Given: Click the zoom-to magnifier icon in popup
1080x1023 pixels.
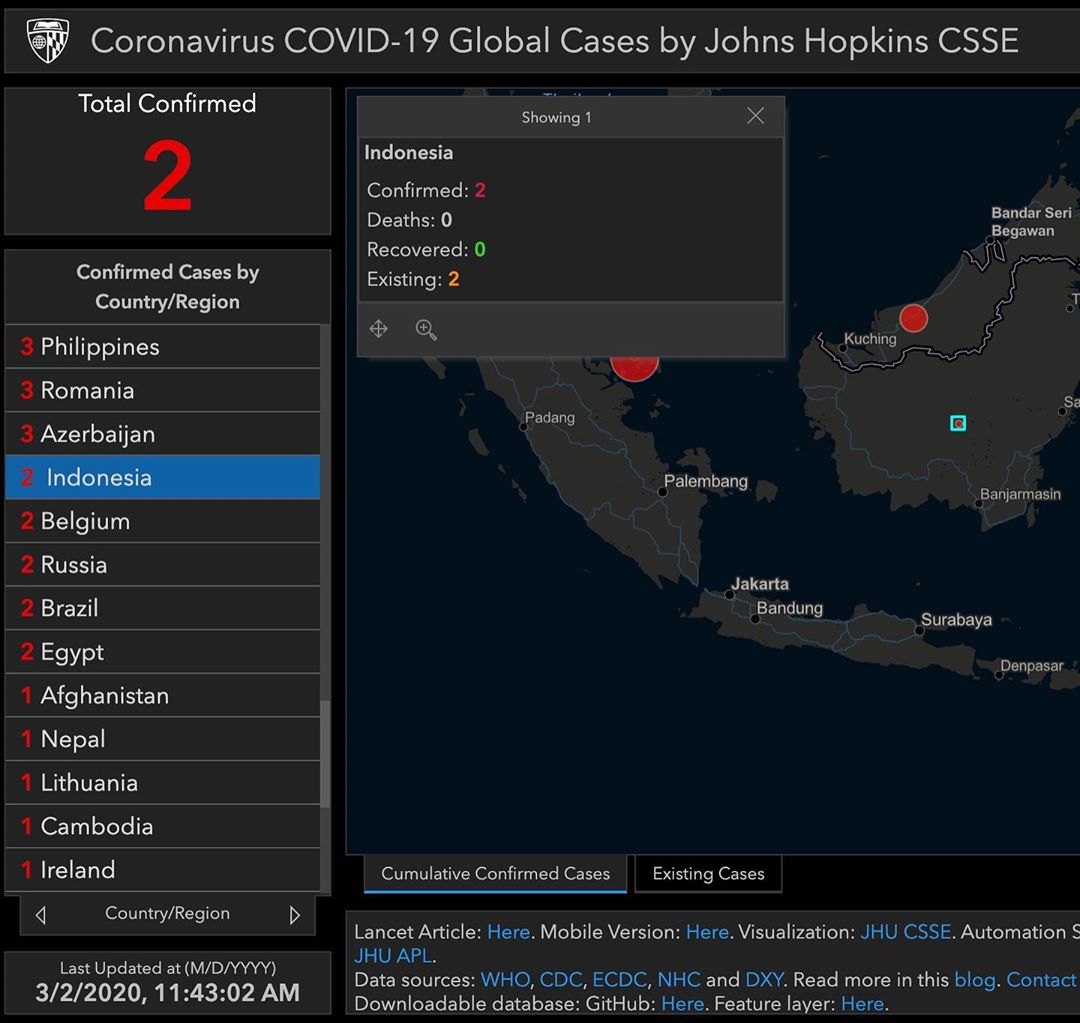Looking at the screenshot, I should 426,329.
